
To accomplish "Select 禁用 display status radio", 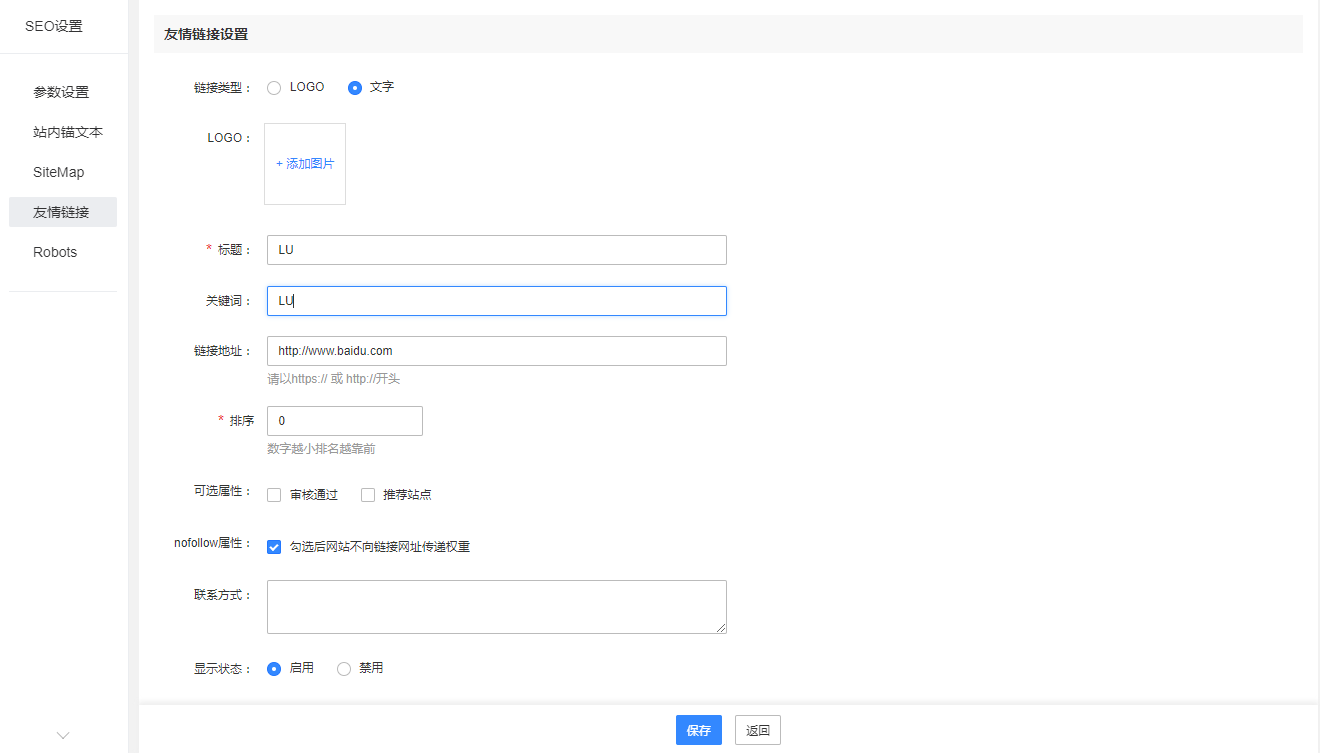I will pos(344,669).
